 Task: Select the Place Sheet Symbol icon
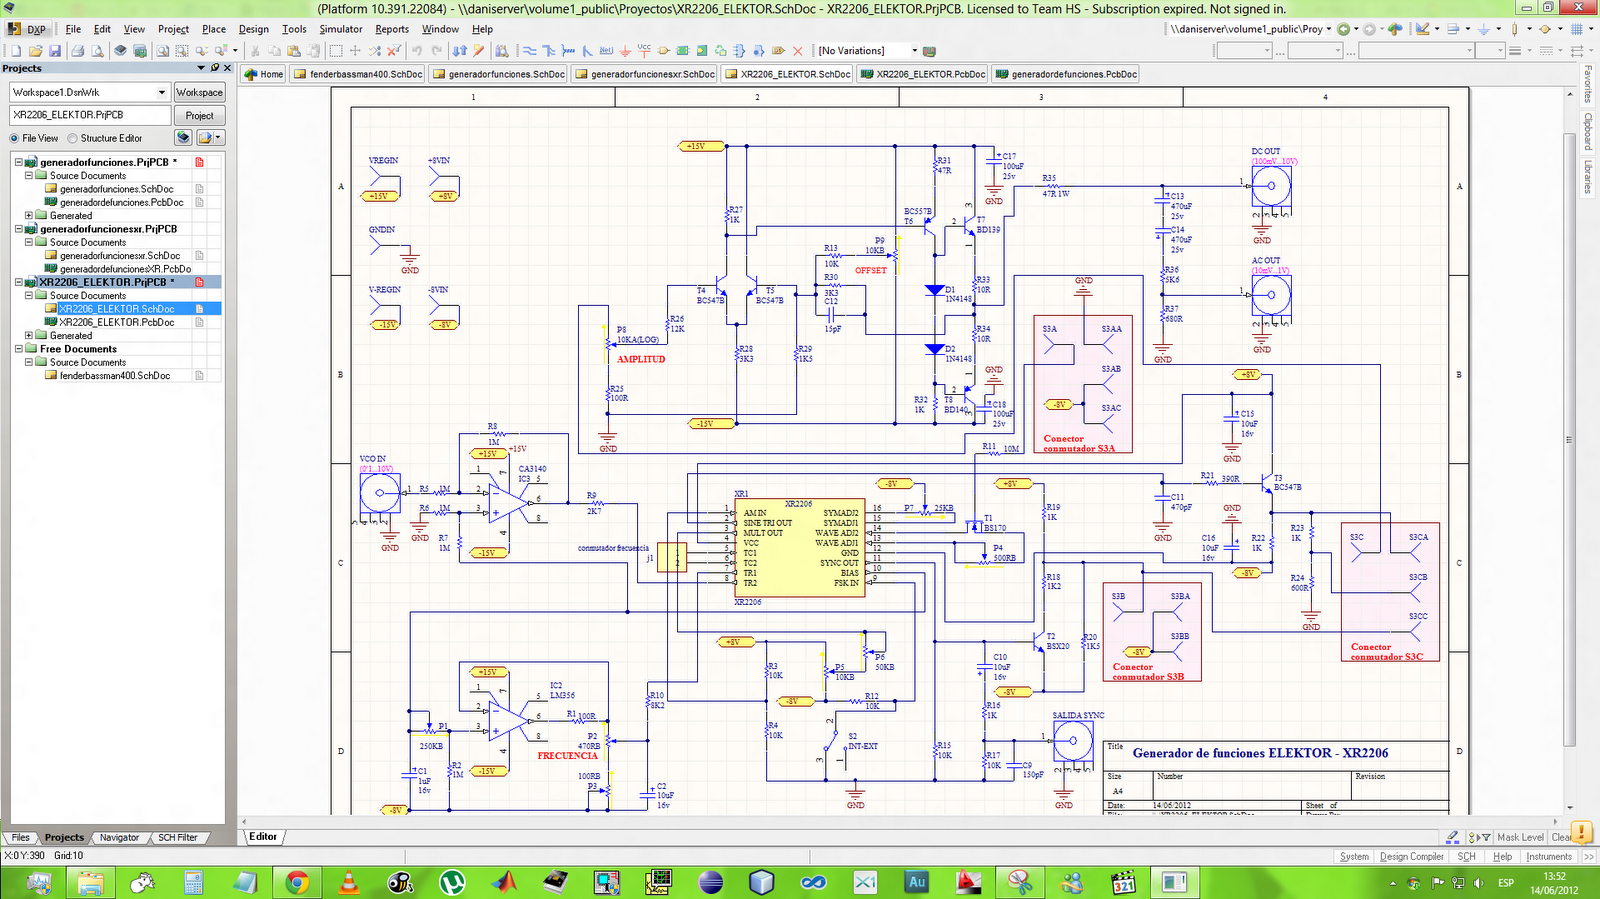[x=683, y=51]
